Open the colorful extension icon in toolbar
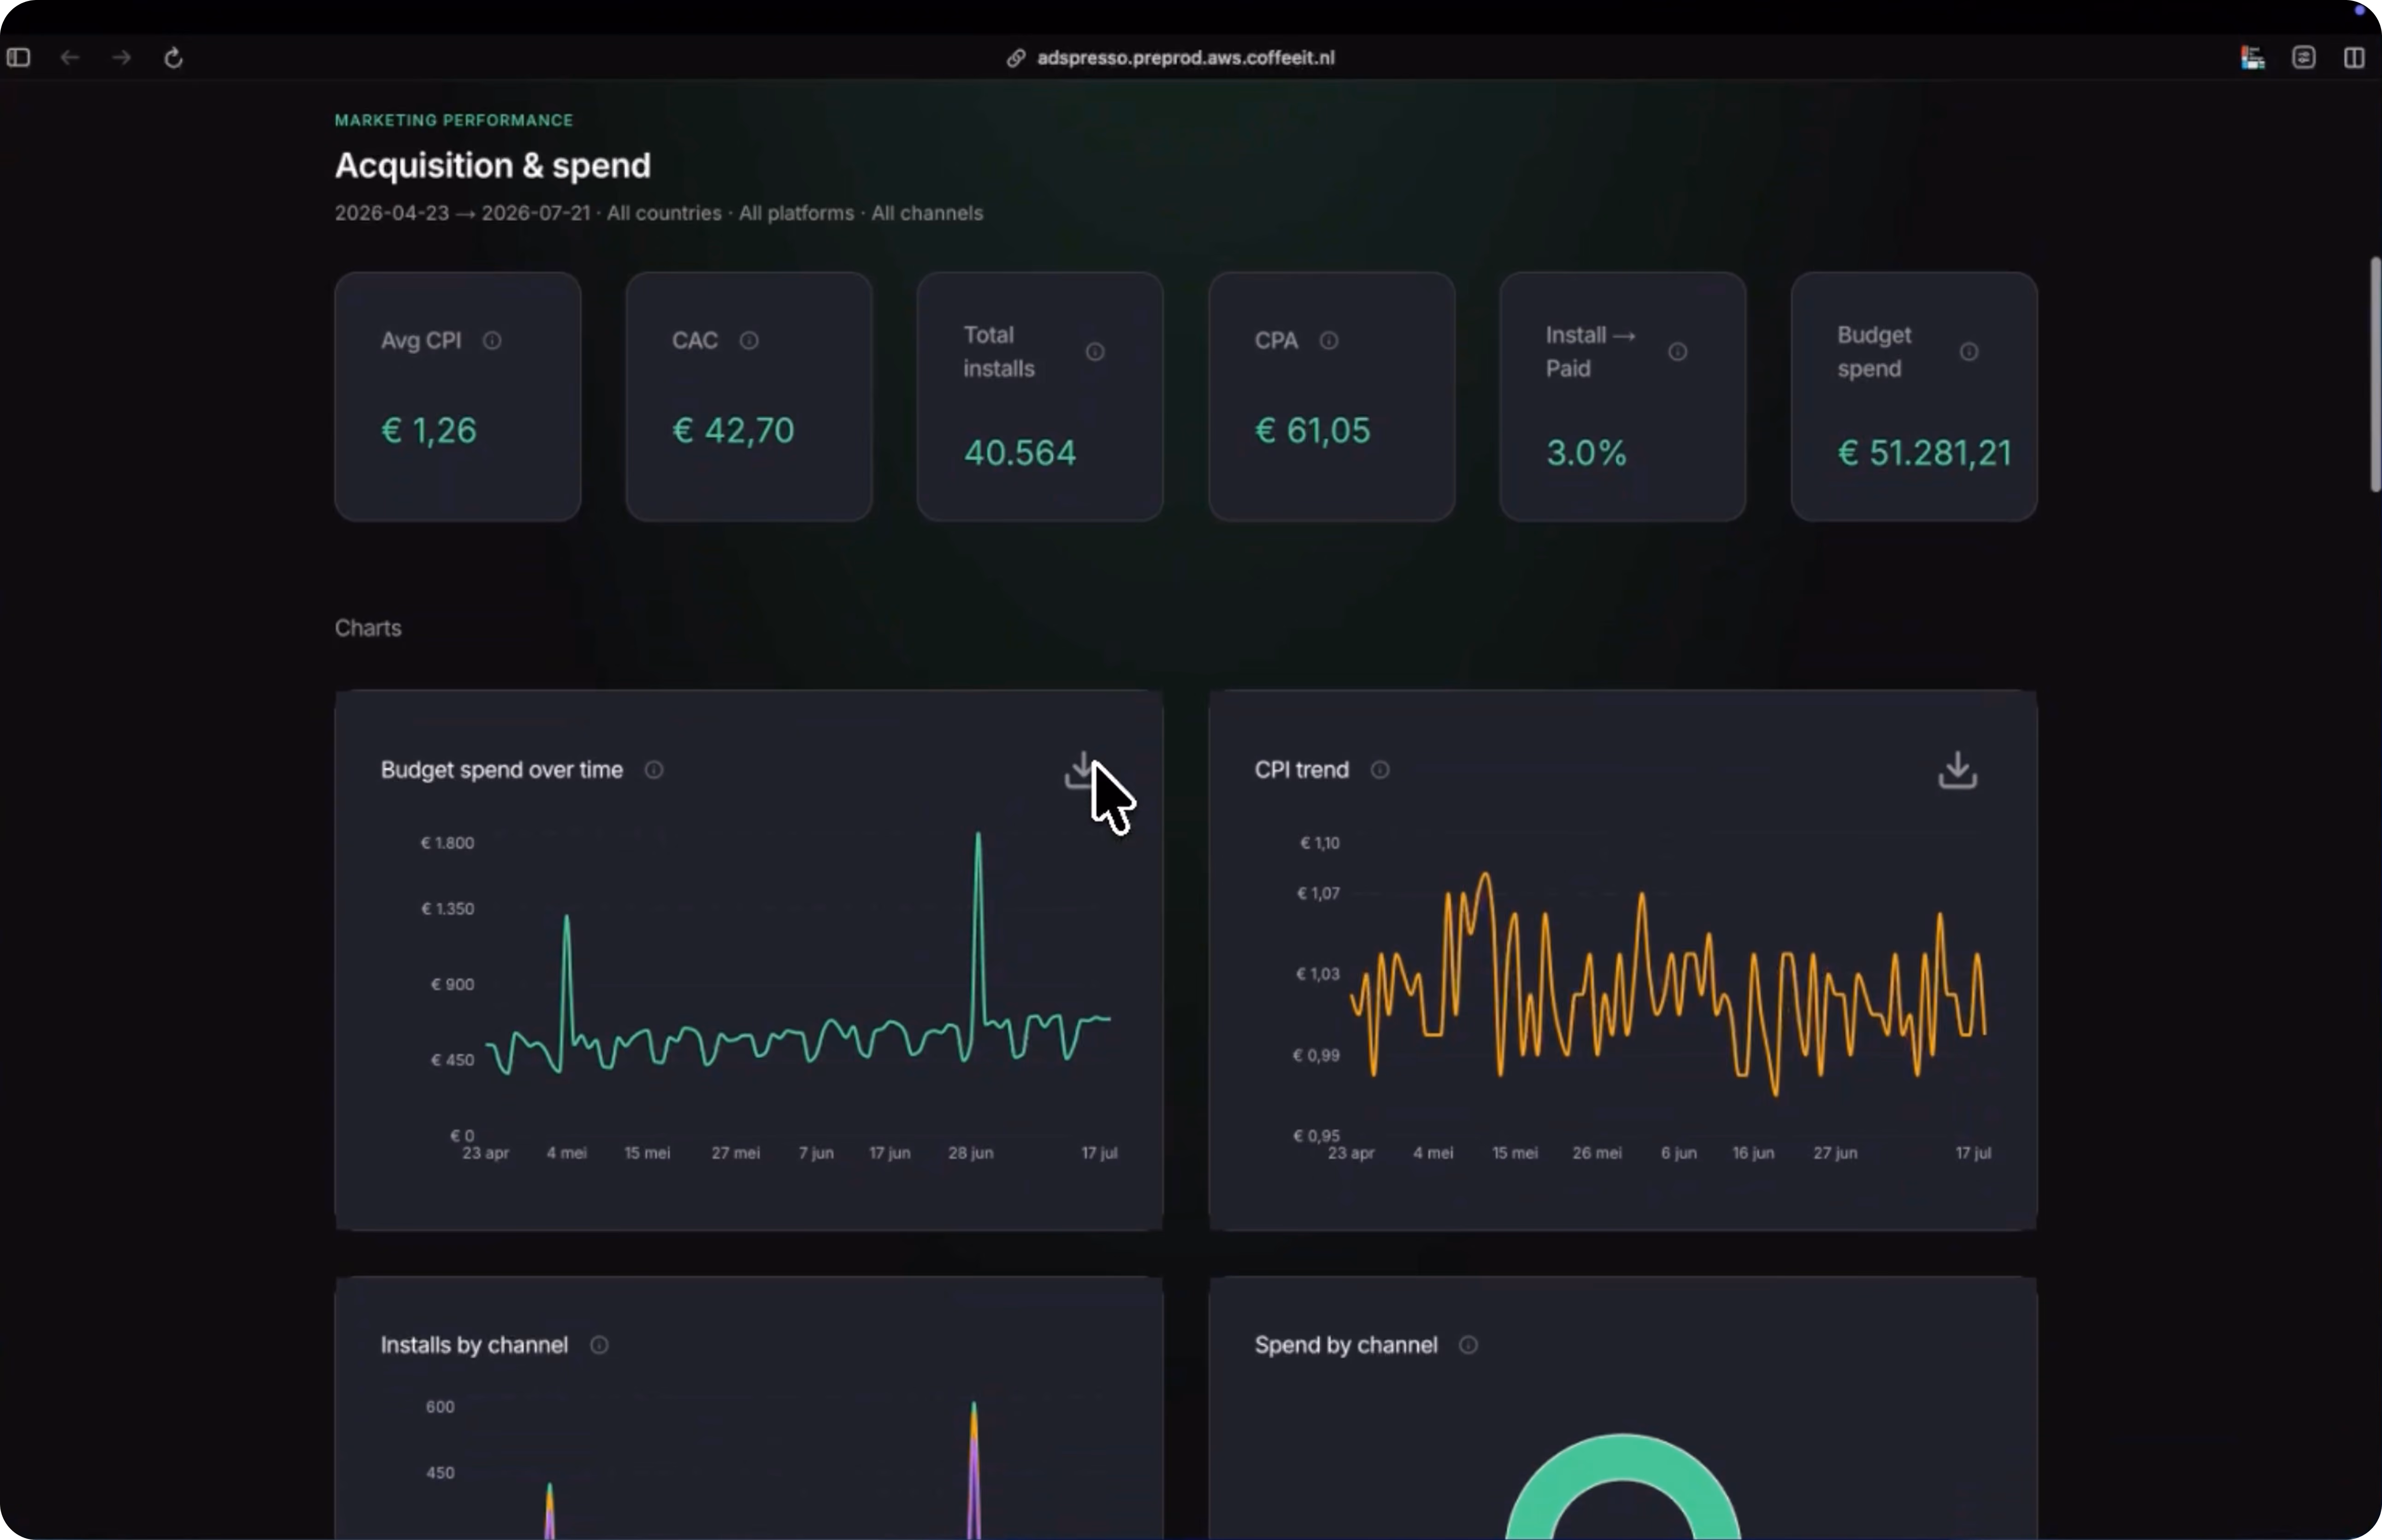 [2252, 58]
